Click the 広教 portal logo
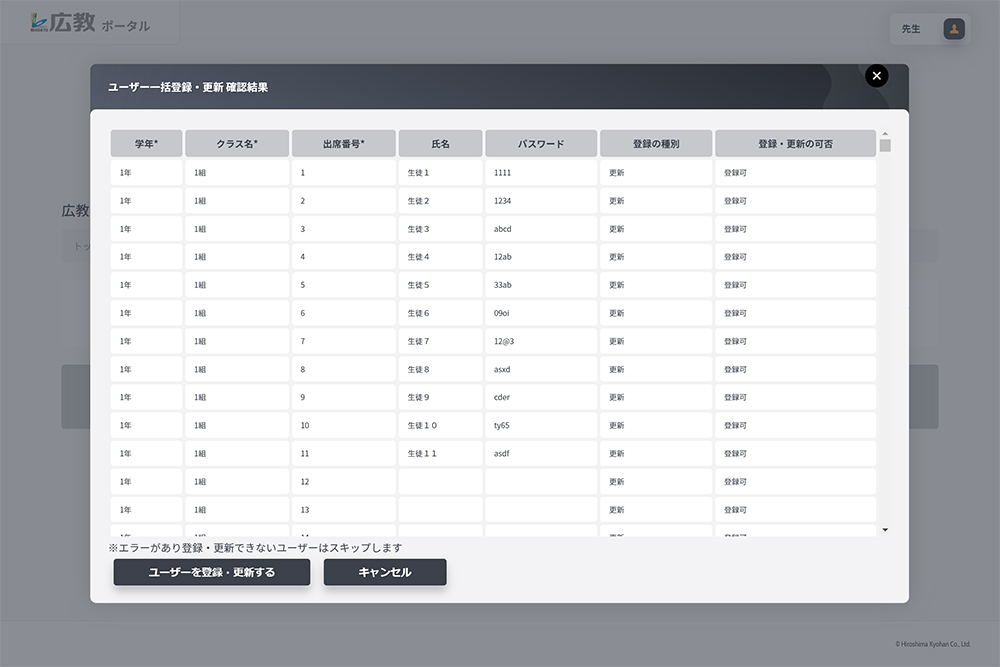 (x=90, y=22)
